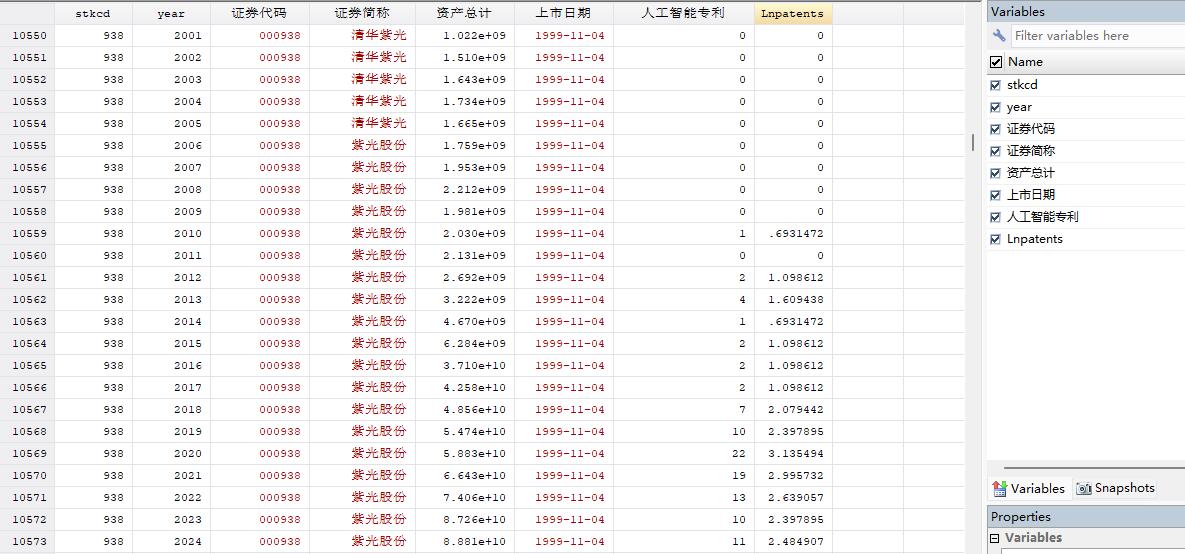This screenshot has width=1185, height=554.
Task: Click Lnpatents value 2.079442
Action: (x=798, y=410)
